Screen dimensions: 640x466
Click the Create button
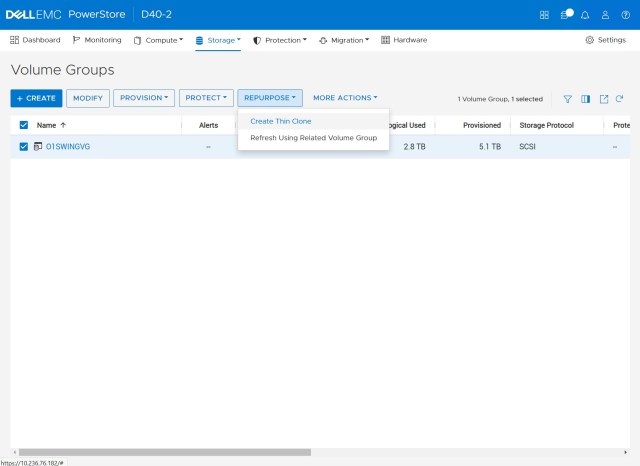click(36, 98)
